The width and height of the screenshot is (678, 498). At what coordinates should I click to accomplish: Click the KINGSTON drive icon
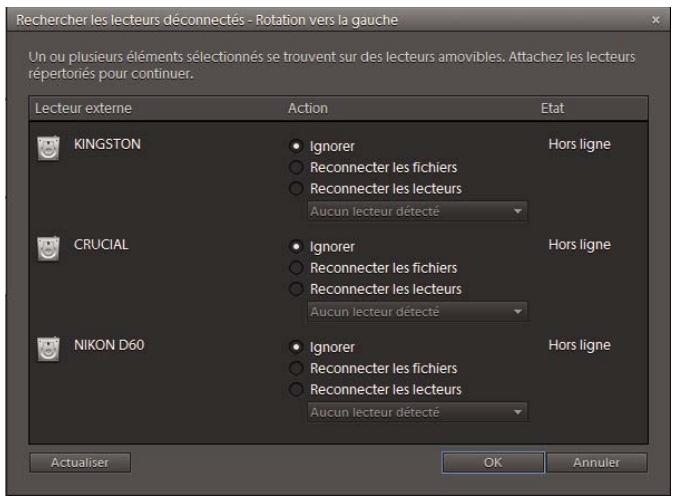[48, 148]
